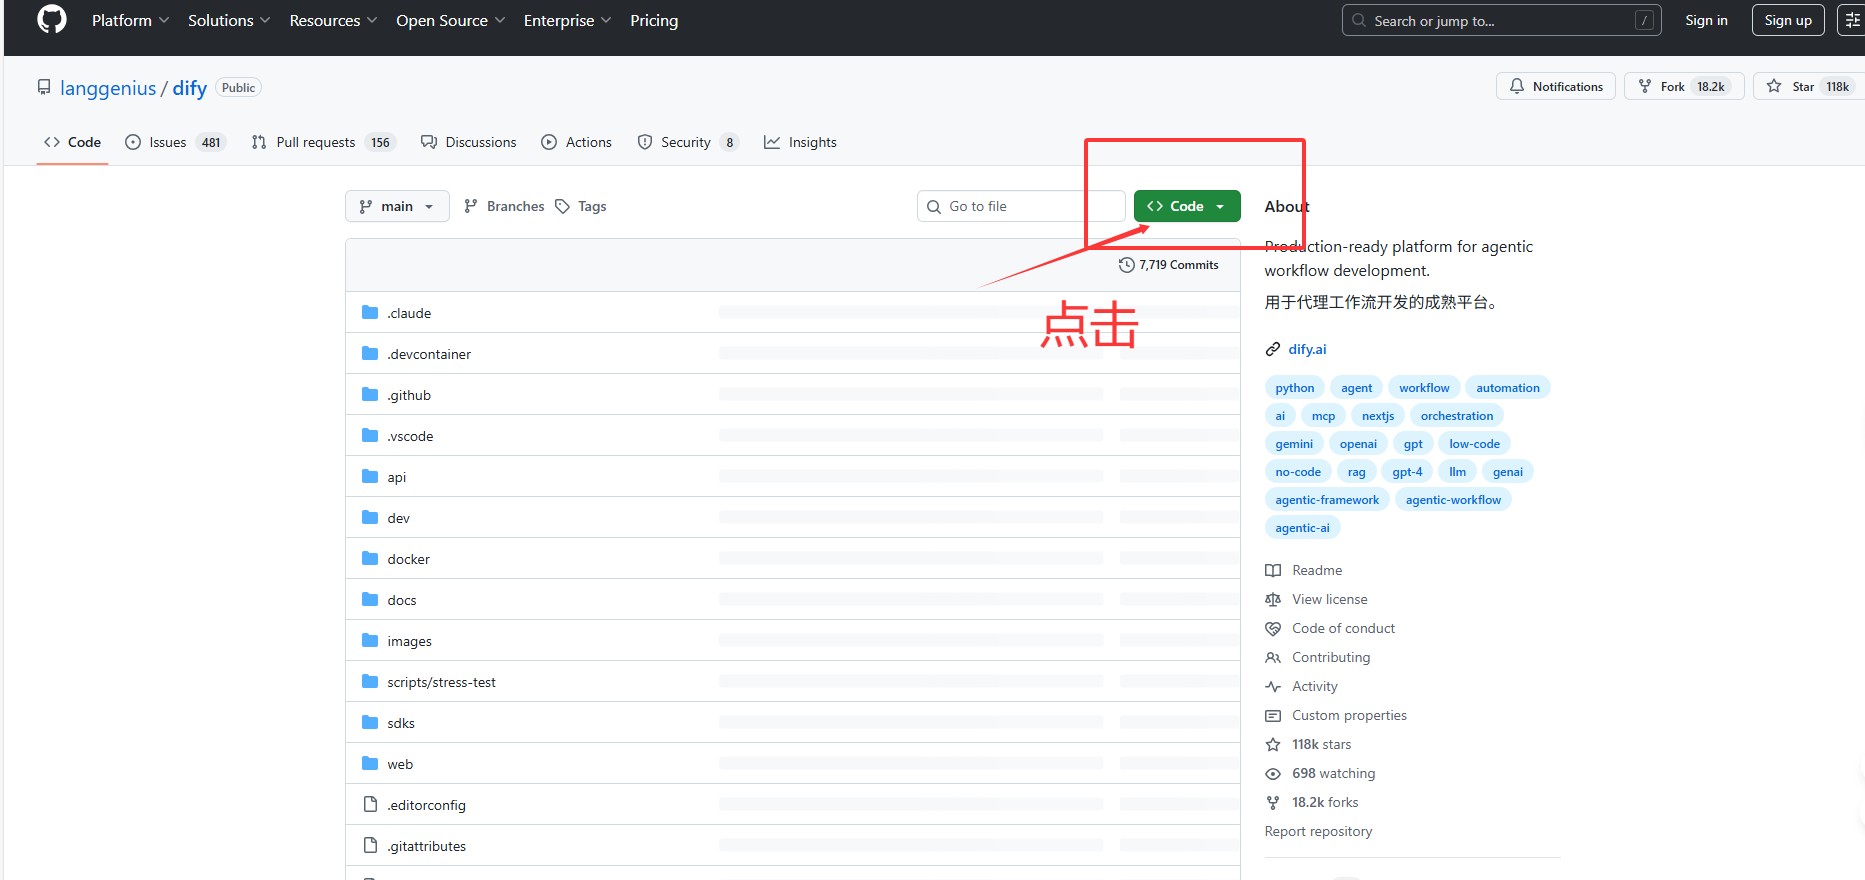View repository Tags
This screenshot has width=1865, height=880.
point(581,206)
